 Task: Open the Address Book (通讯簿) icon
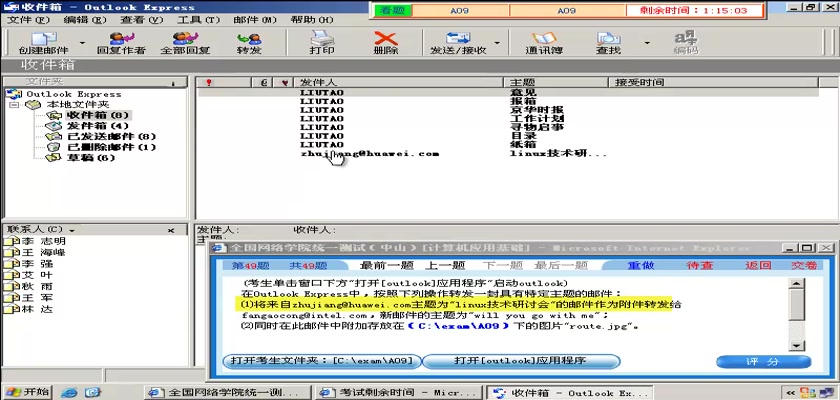(x=544, y=43)
